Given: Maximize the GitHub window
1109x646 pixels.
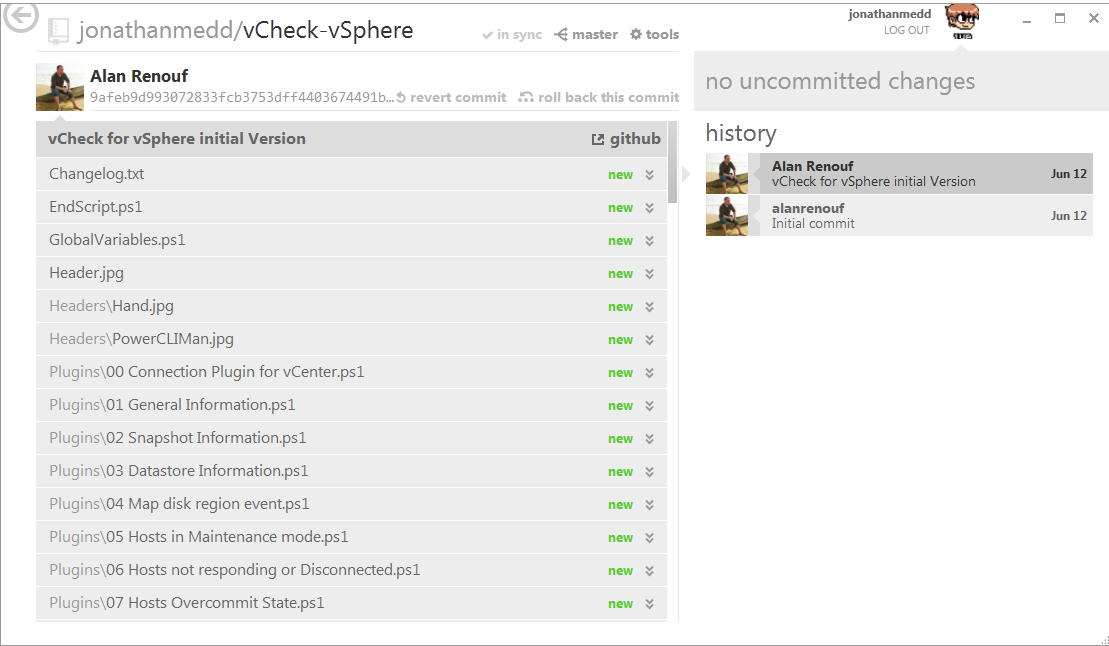Looking at the screenshot, I should coord(1059,18).
